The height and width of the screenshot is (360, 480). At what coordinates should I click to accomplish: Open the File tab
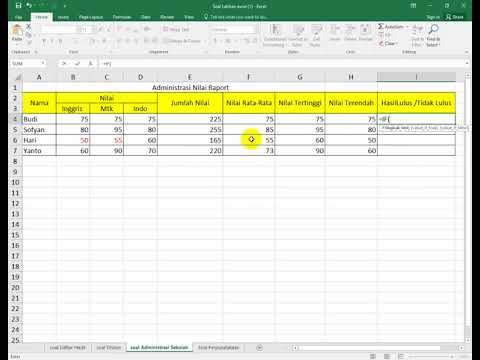[19, 17]
